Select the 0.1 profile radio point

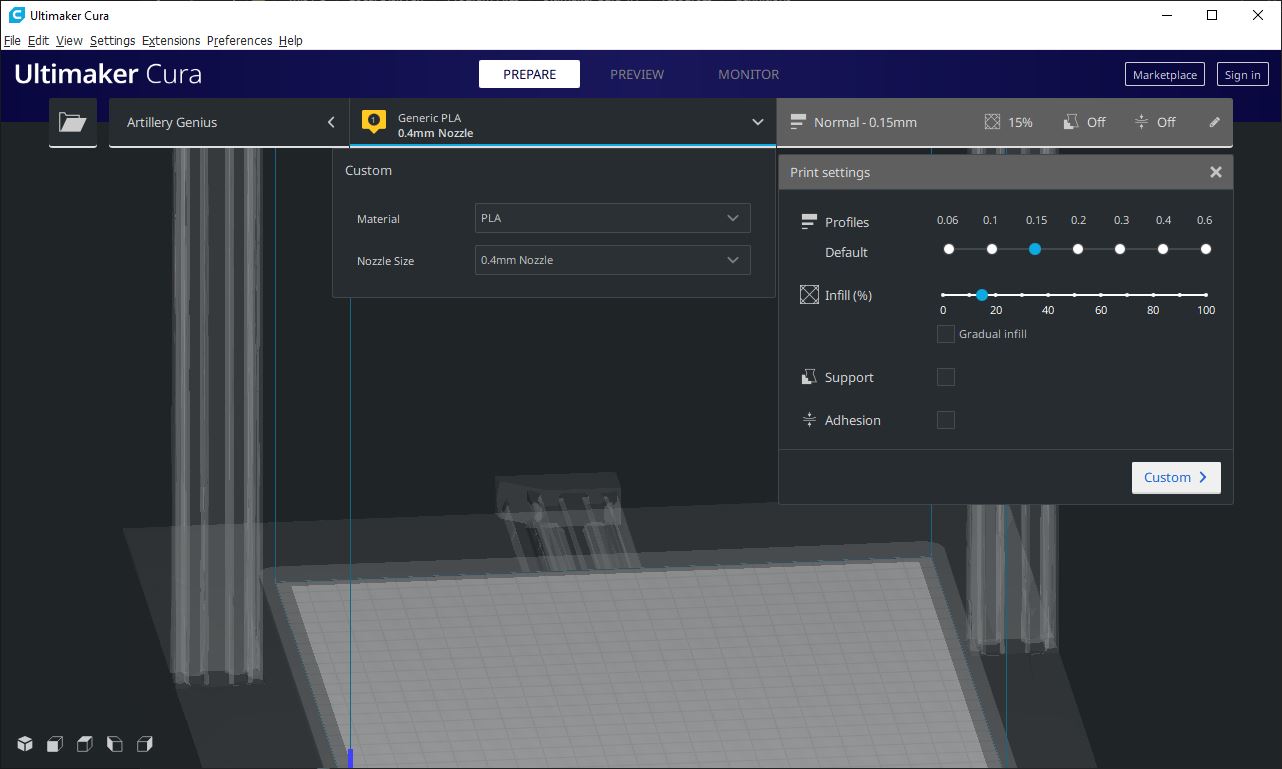992,249
